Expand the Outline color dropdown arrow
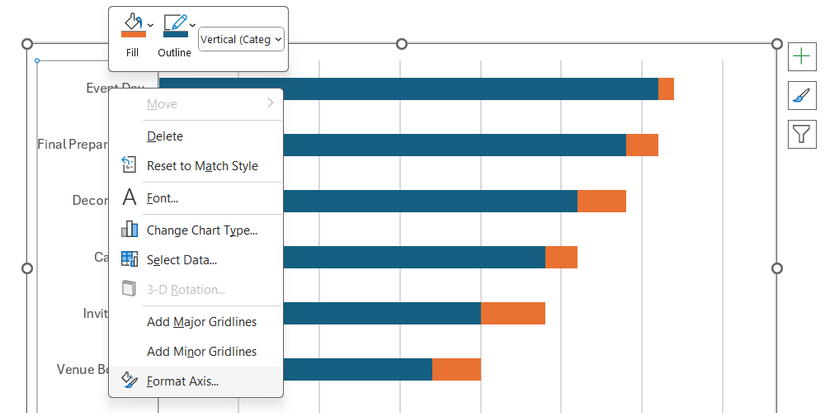The height and width of the screenshot is (413, 825). [192, 24]
